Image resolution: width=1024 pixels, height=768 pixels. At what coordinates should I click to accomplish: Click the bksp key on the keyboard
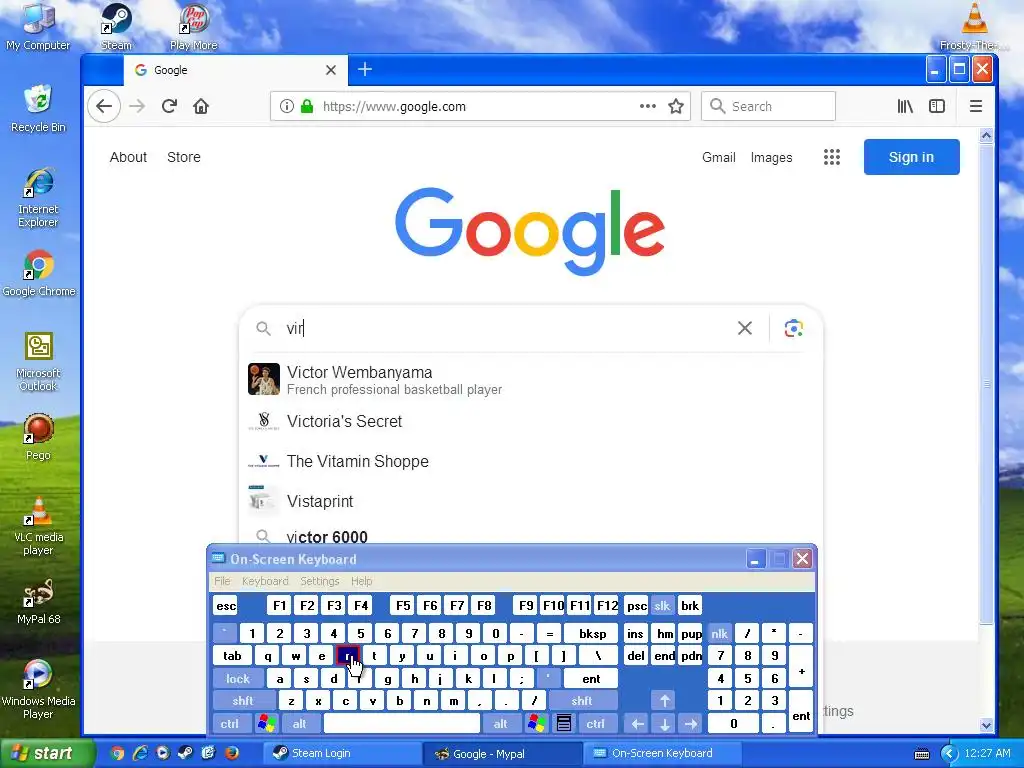[592, 633]
